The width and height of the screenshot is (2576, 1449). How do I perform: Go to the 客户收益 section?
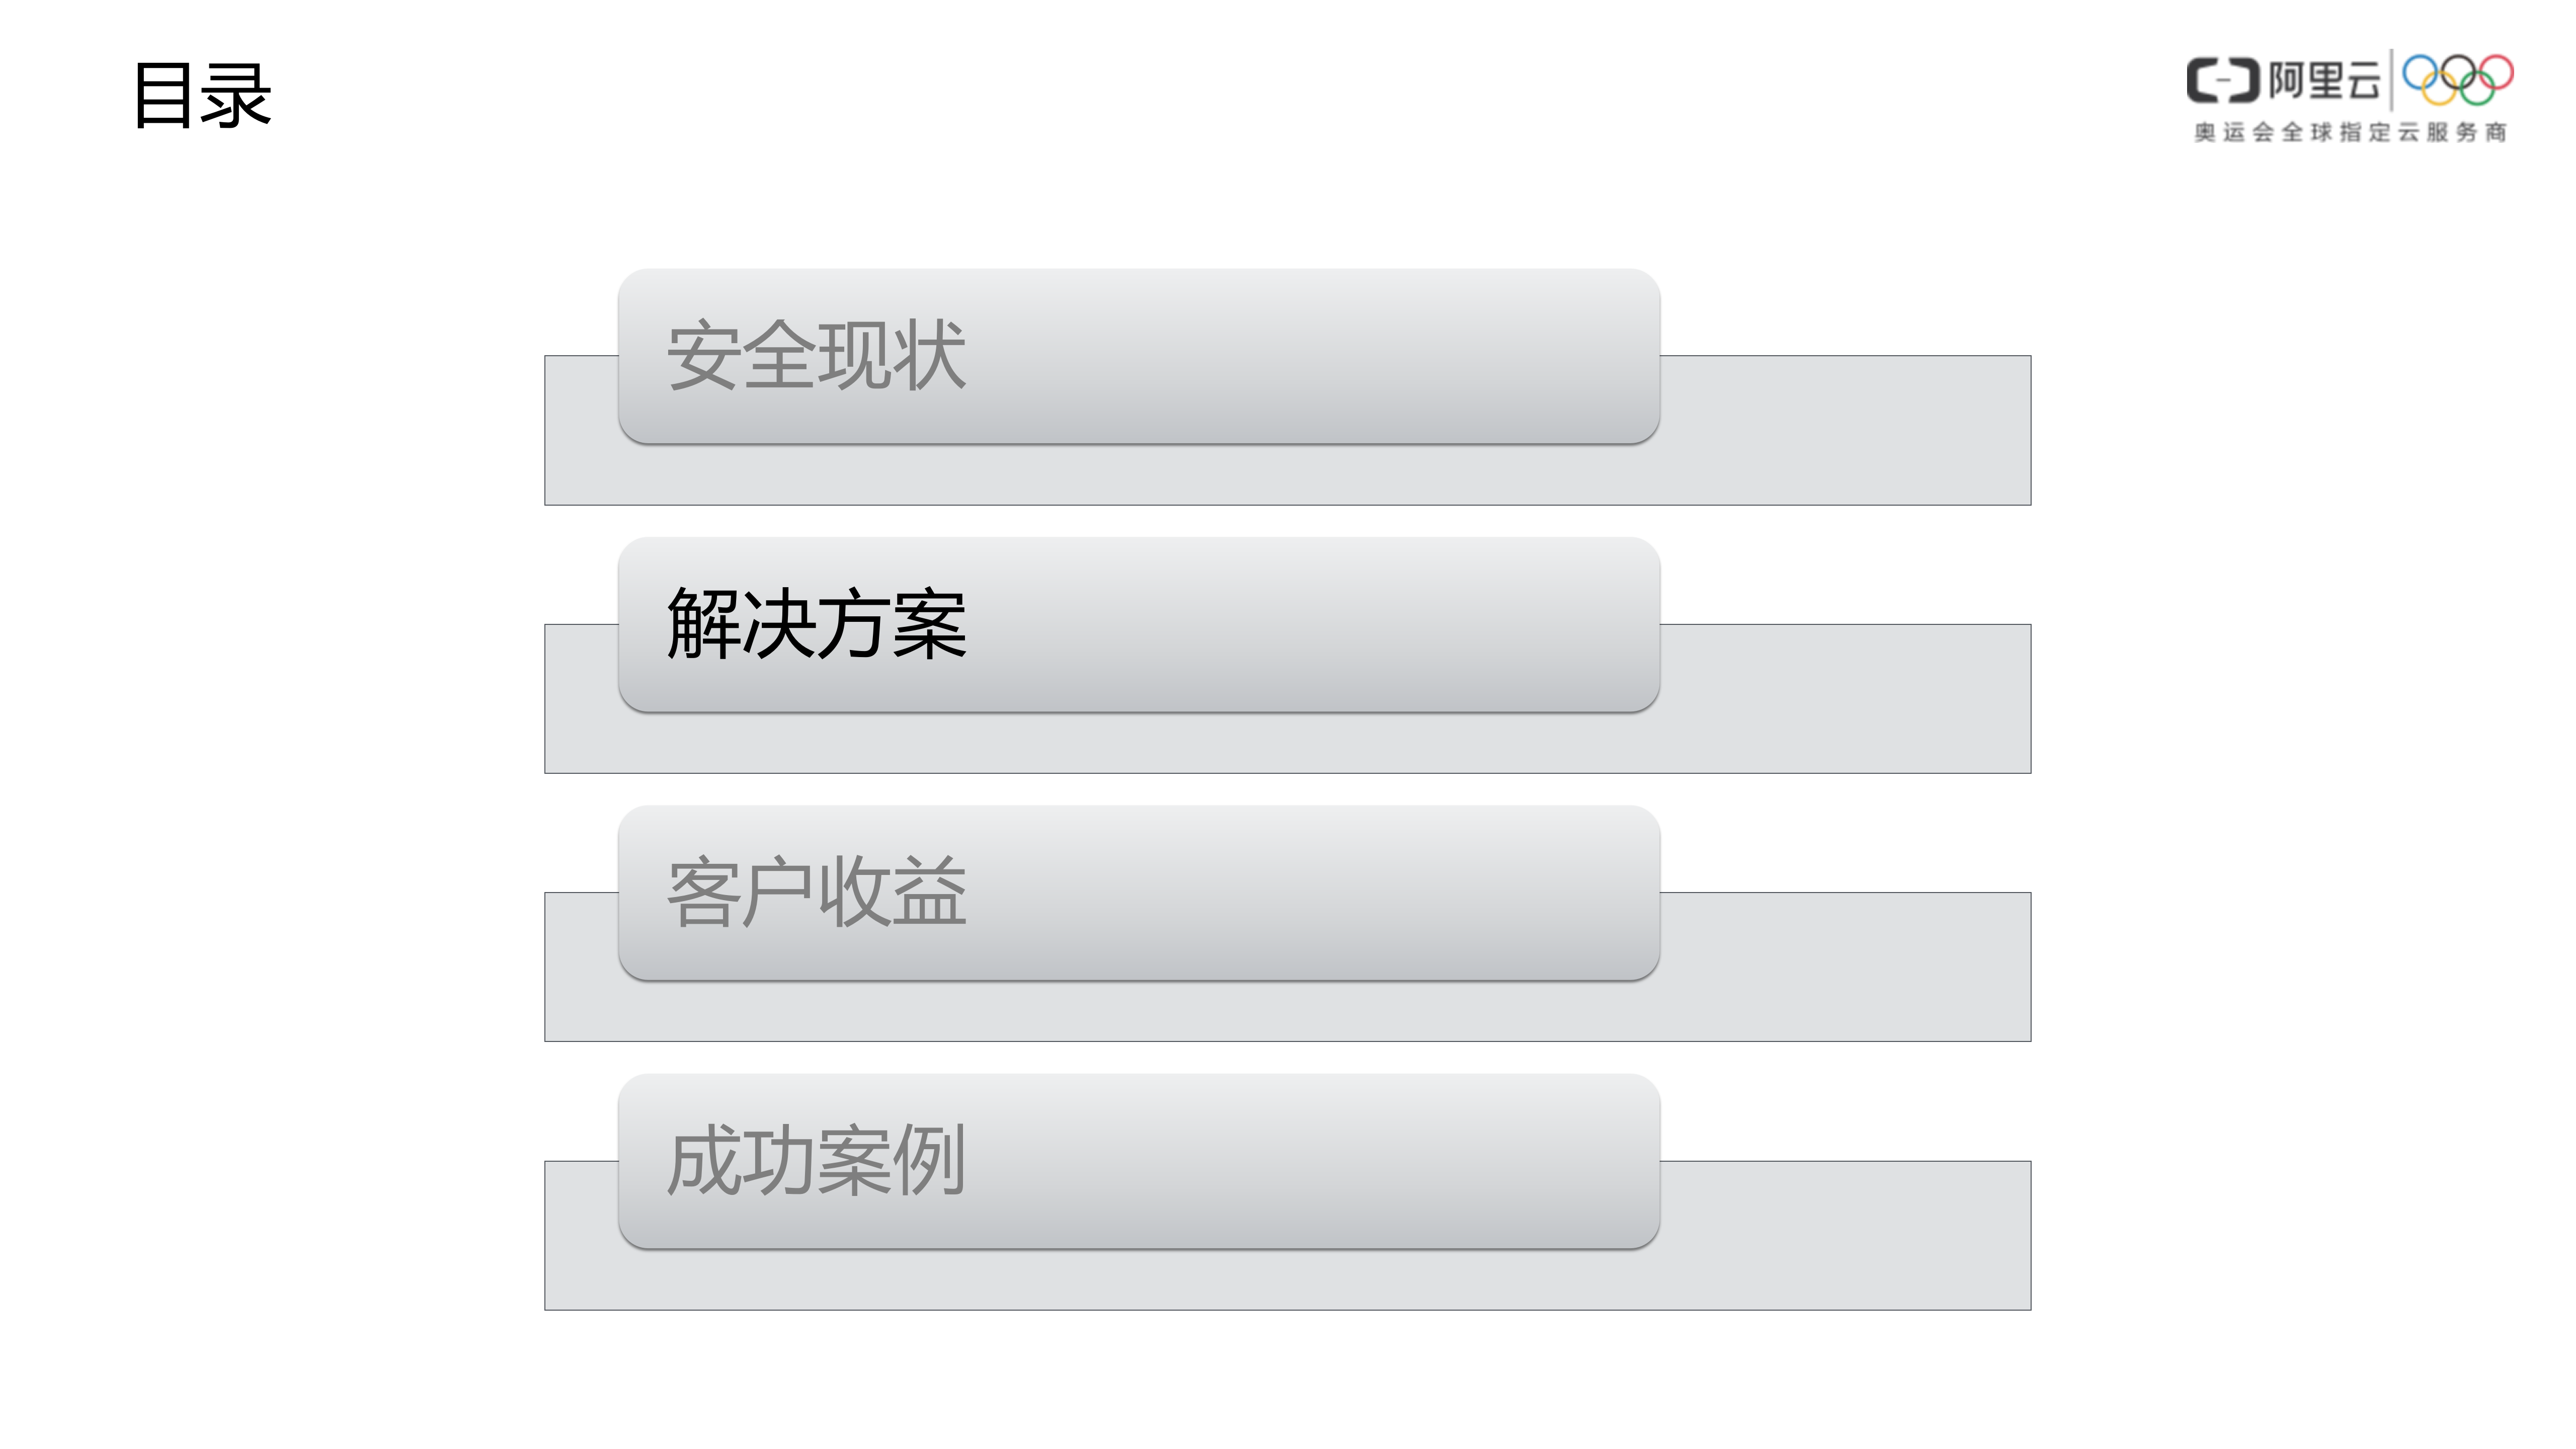pyautogui.click(x=1138, y=892)
